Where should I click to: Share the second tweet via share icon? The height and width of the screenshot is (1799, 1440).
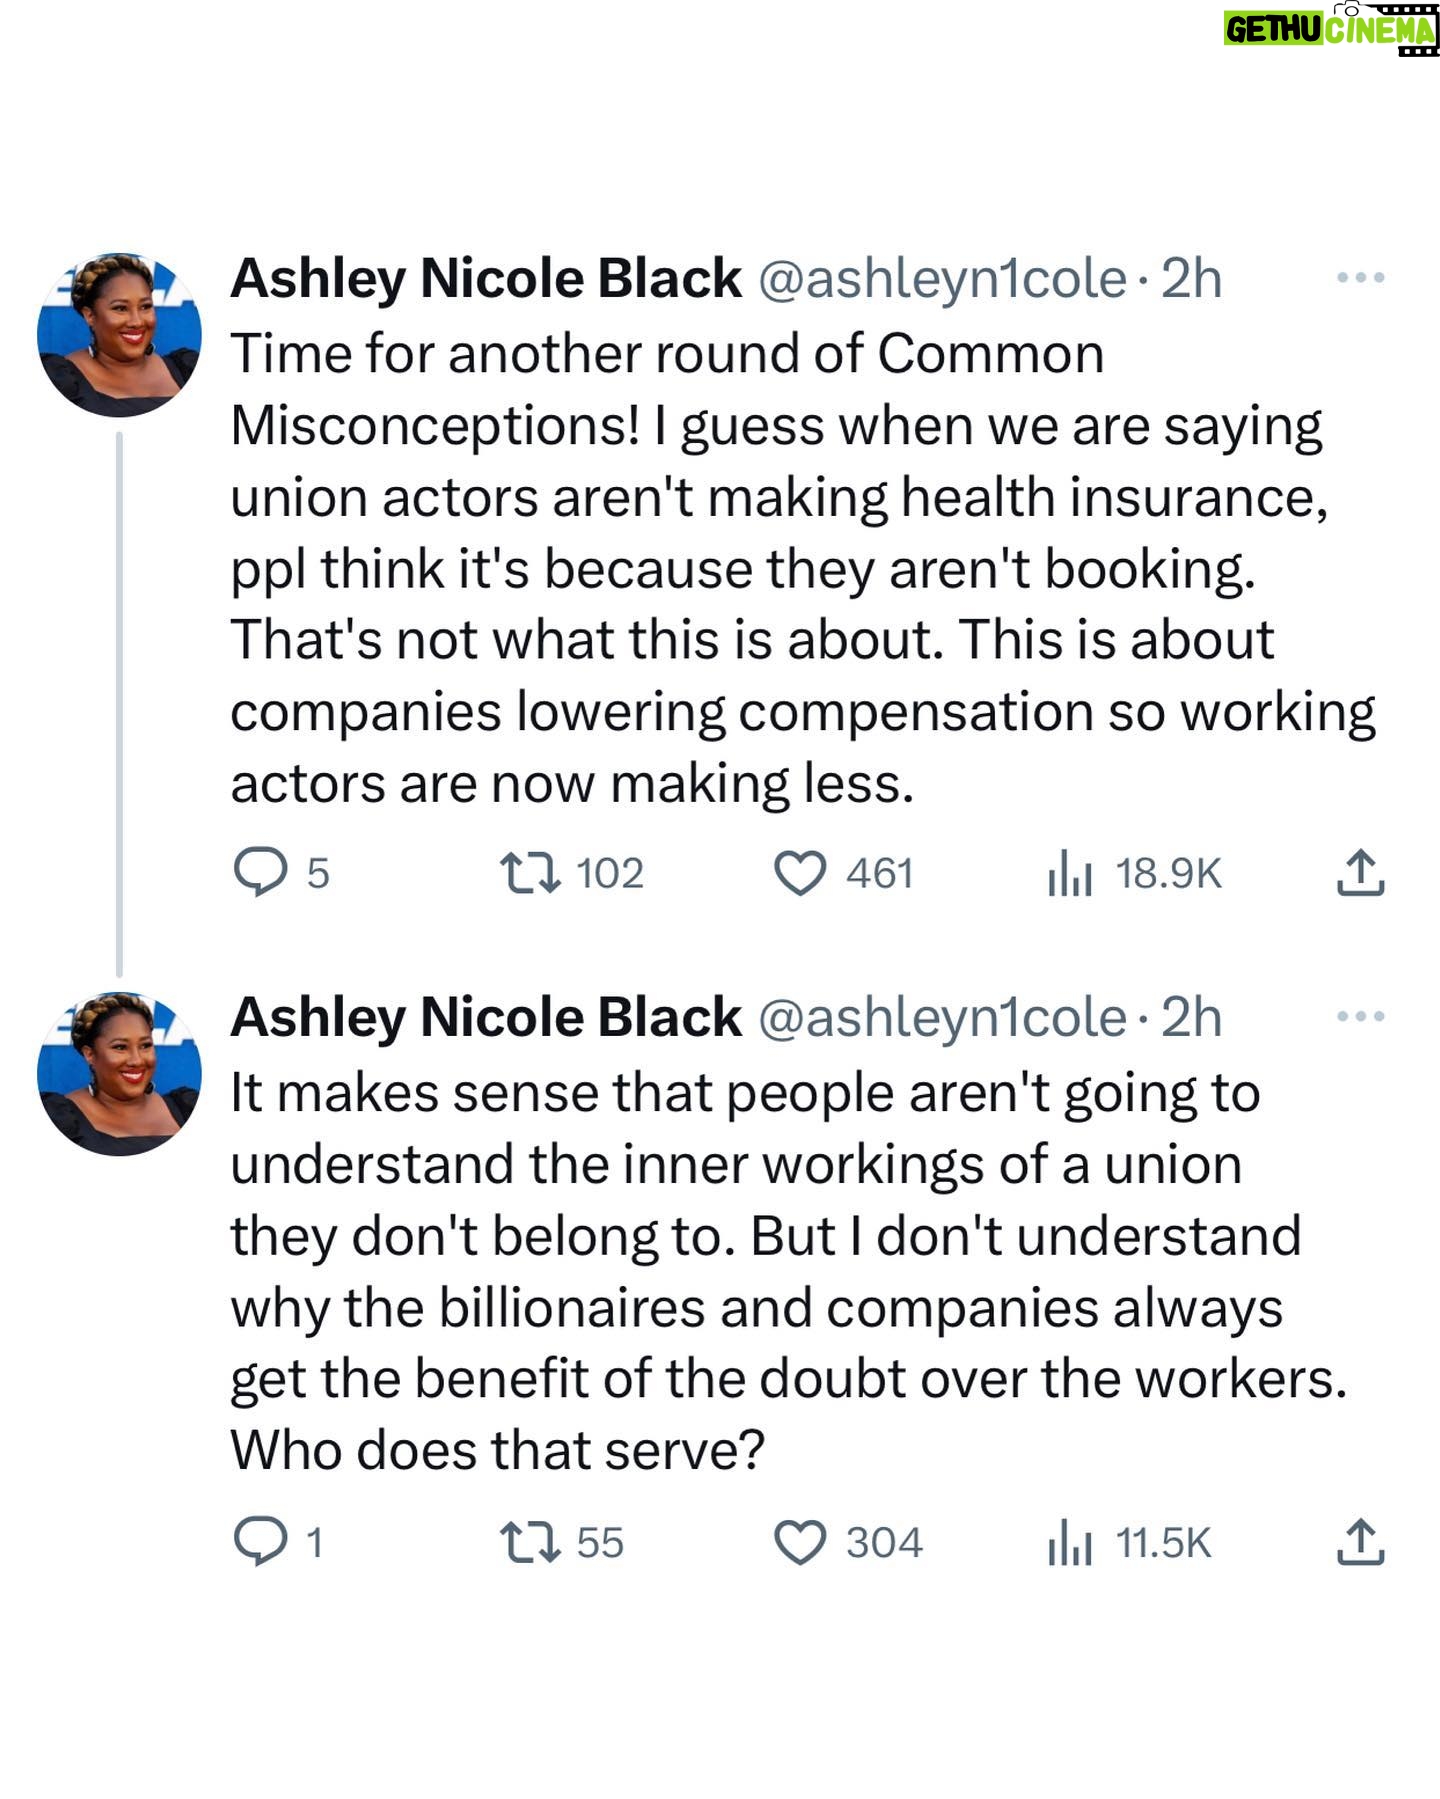click(x=1360, y=1541)
